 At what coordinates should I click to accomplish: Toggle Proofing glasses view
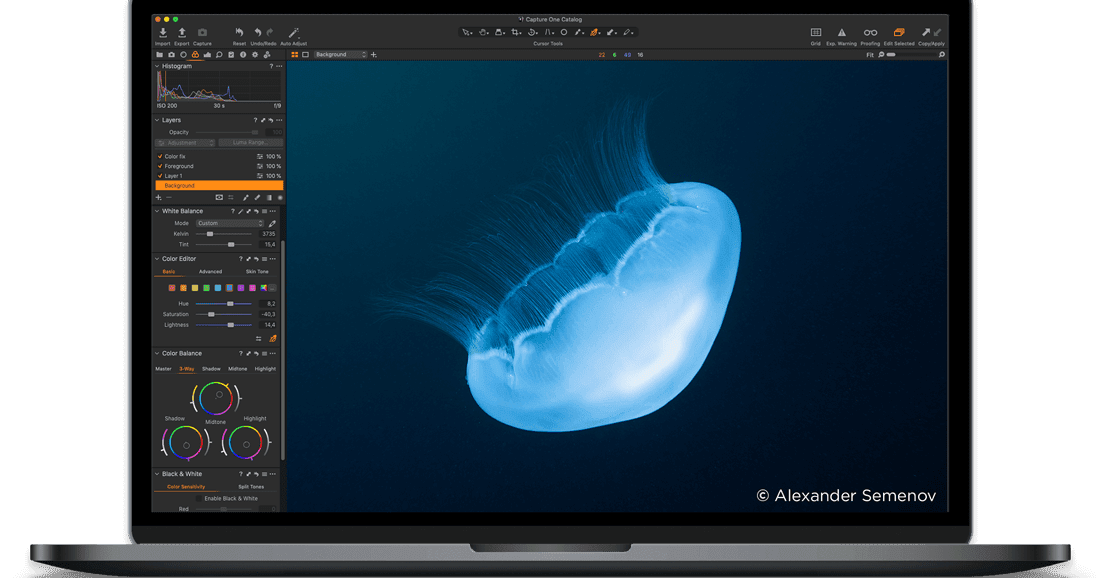(x=870, y=33)
